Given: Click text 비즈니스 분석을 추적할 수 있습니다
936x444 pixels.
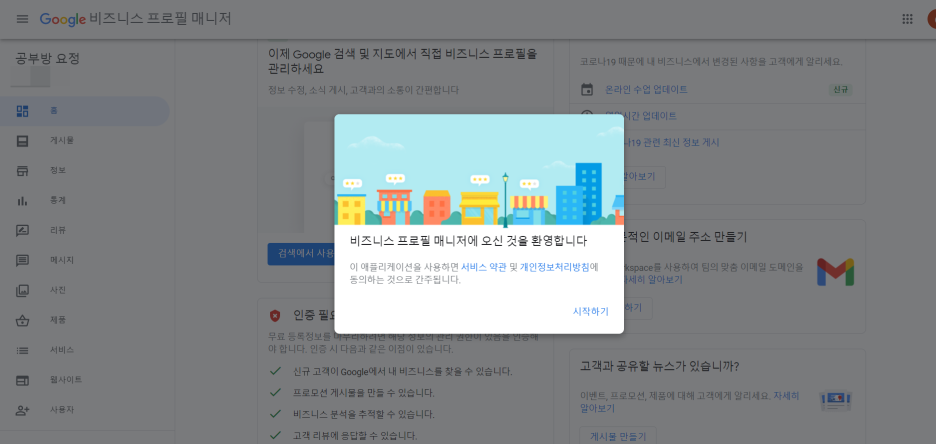Looking at the screenshot, I should tap(364, 414).
